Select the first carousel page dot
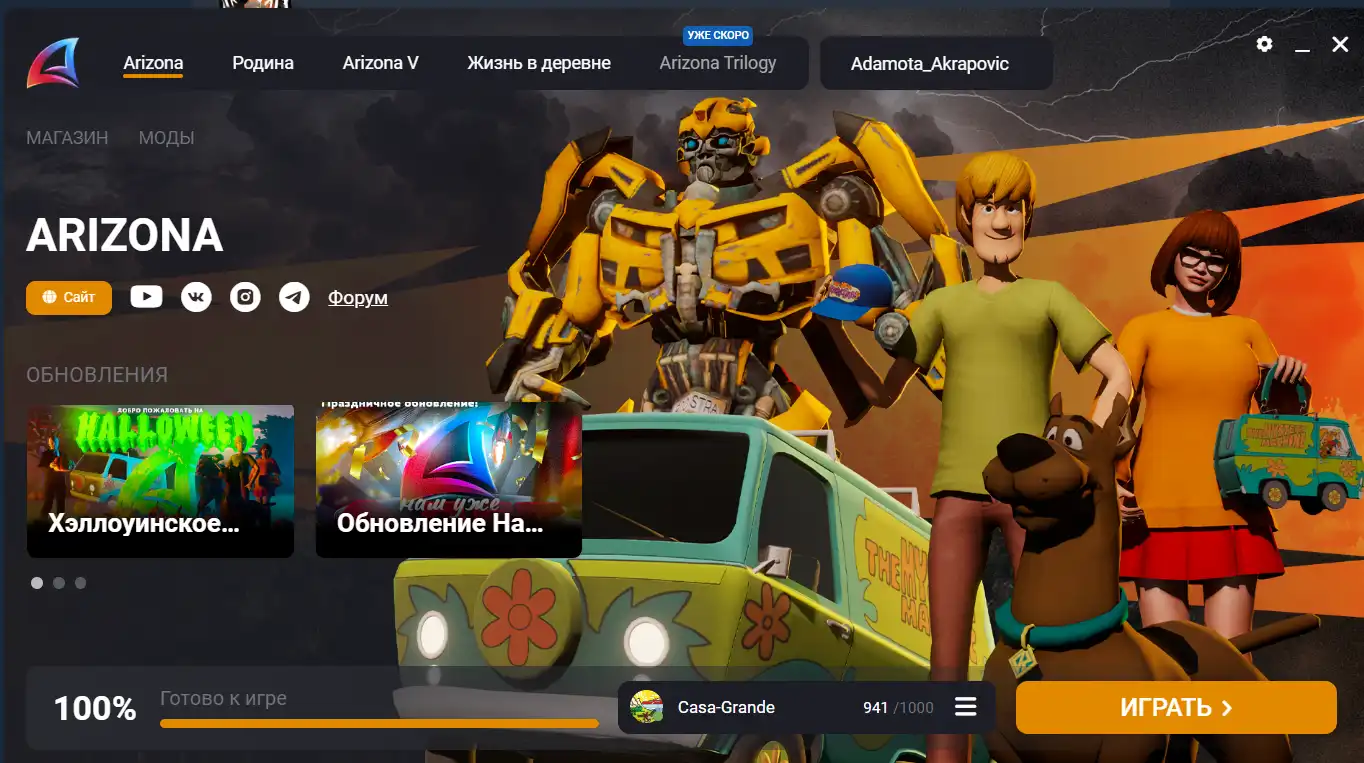The height and width of the screenshot is (763, 1364). click(37, 583)
